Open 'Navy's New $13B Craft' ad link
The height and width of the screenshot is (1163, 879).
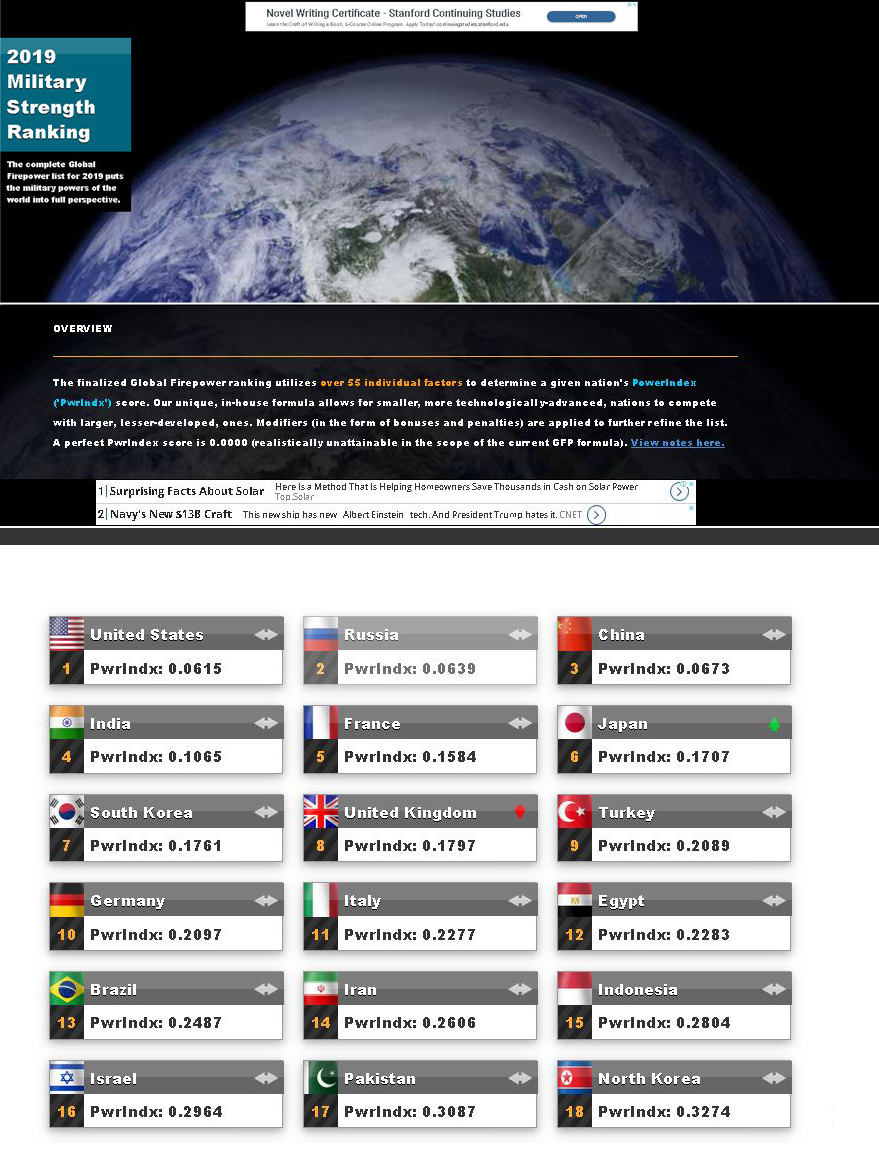171,514
